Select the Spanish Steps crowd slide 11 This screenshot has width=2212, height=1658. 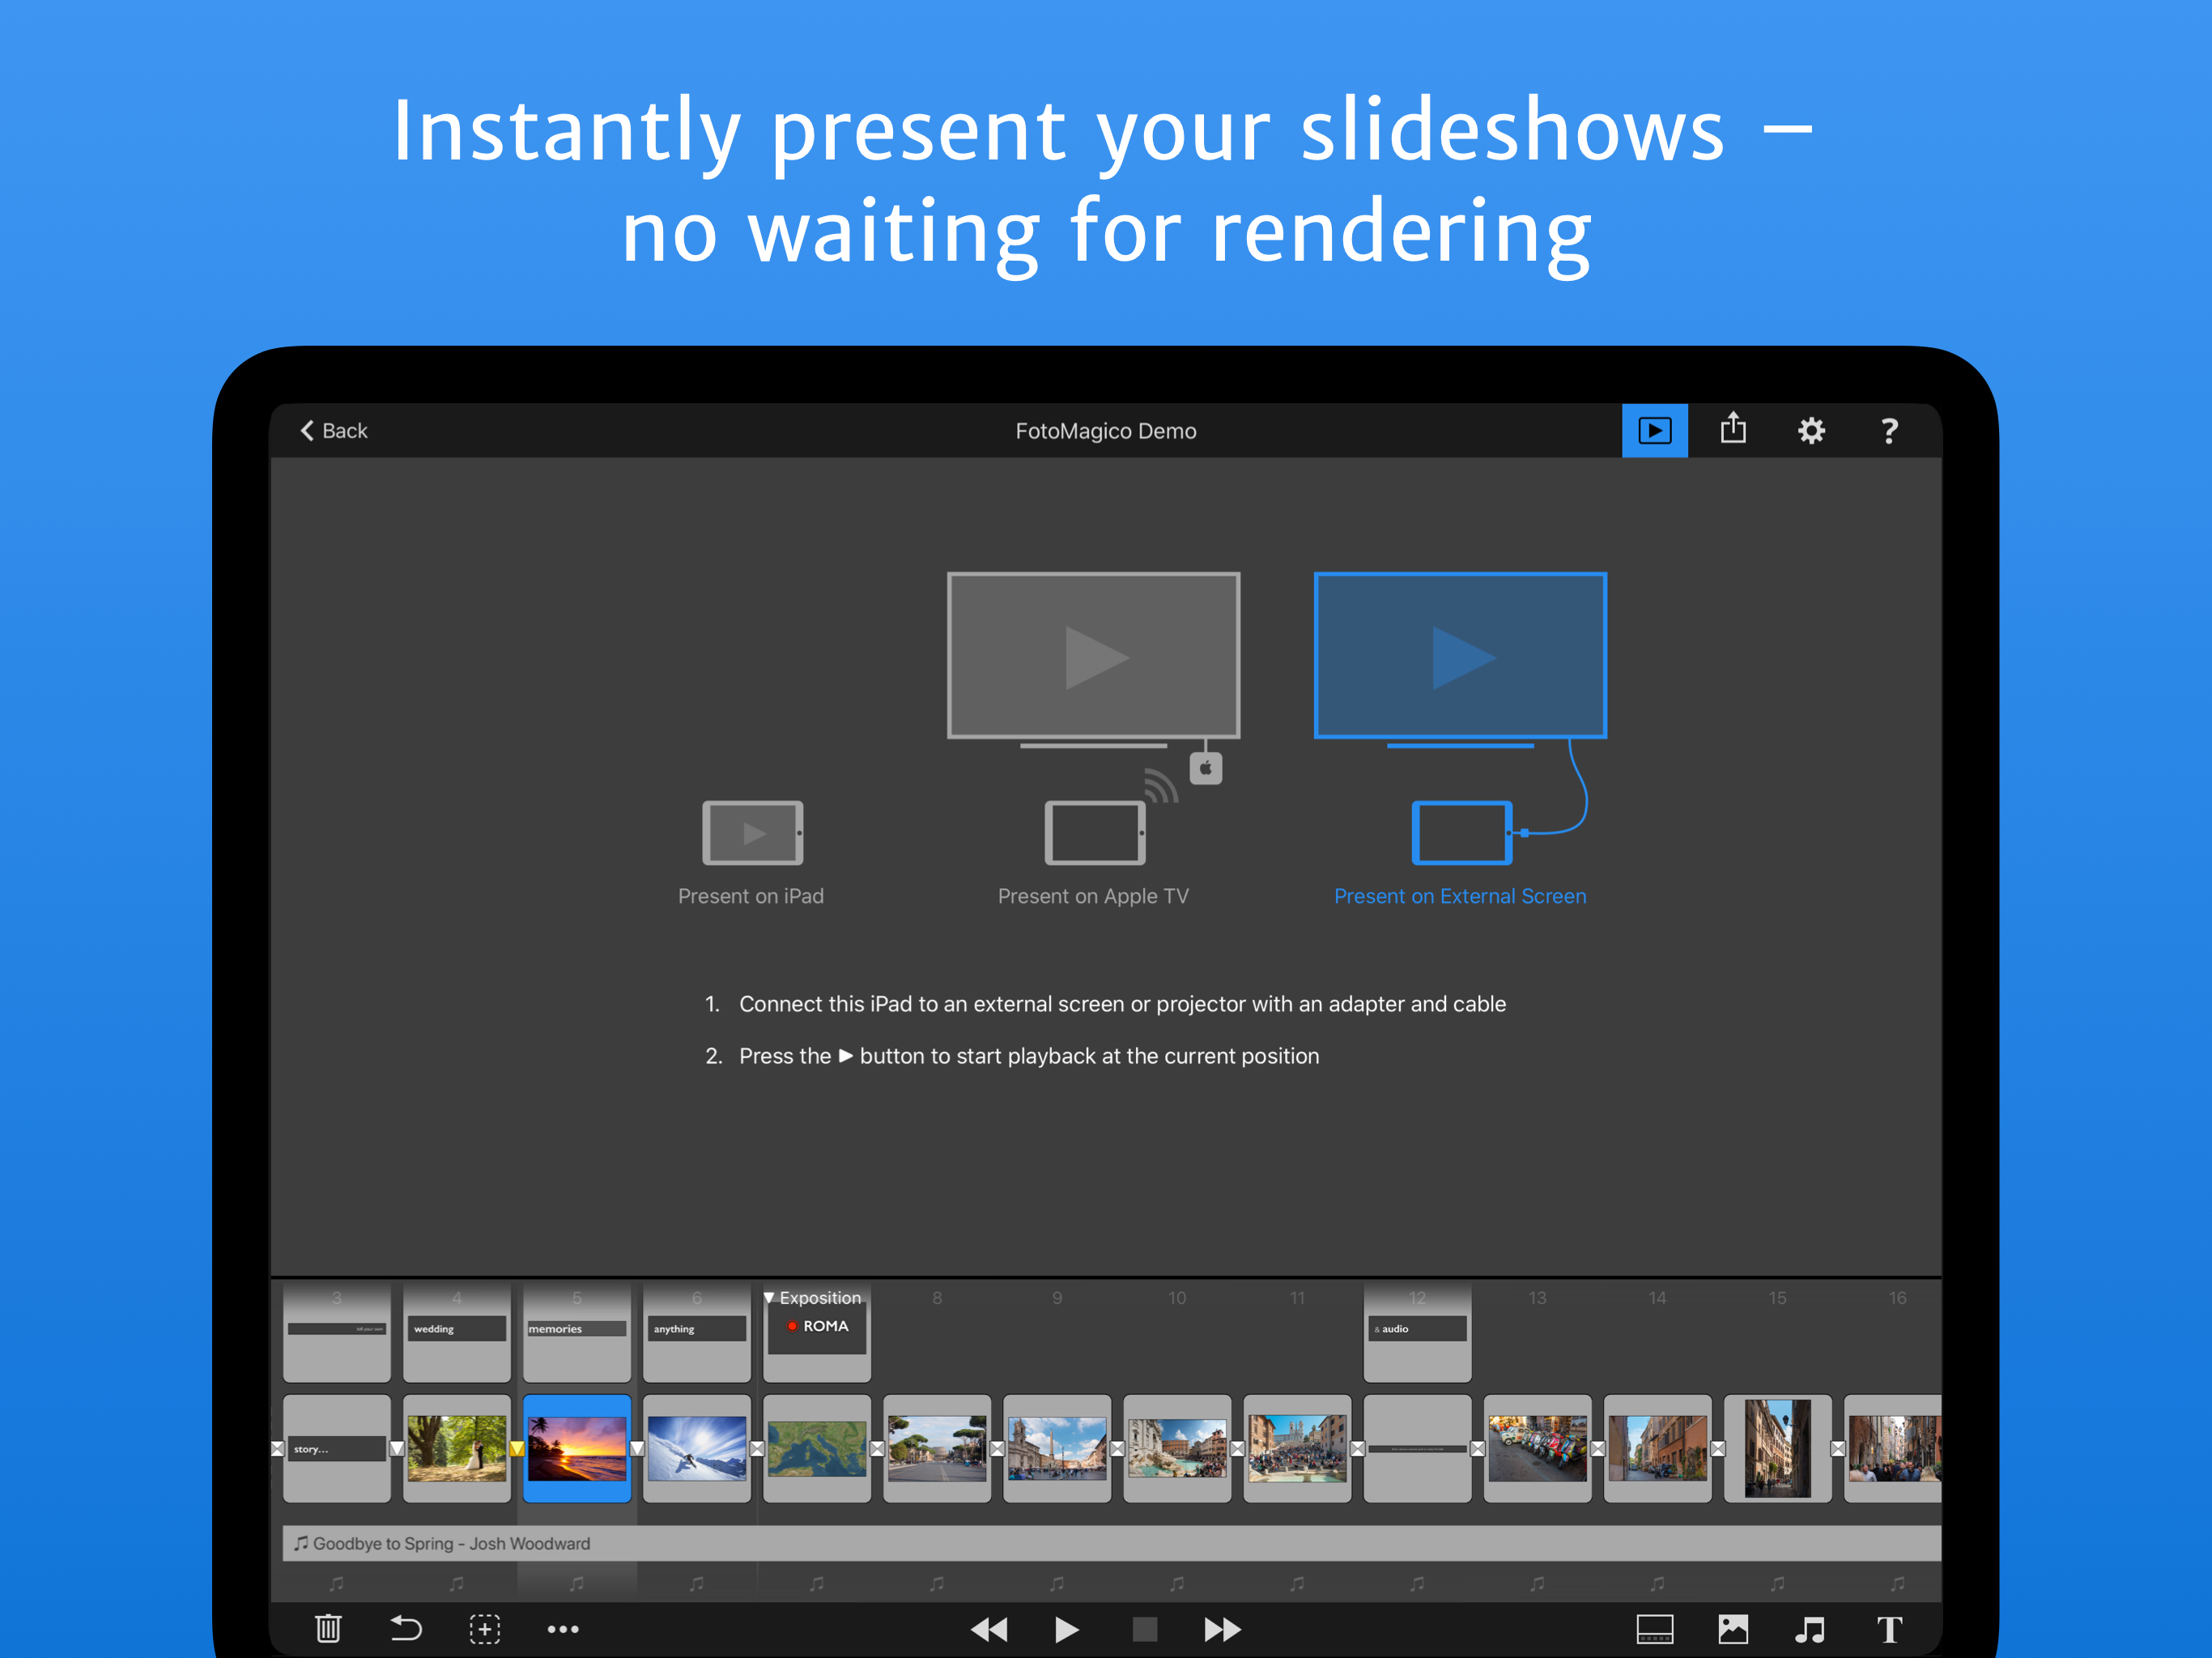1297,1448
